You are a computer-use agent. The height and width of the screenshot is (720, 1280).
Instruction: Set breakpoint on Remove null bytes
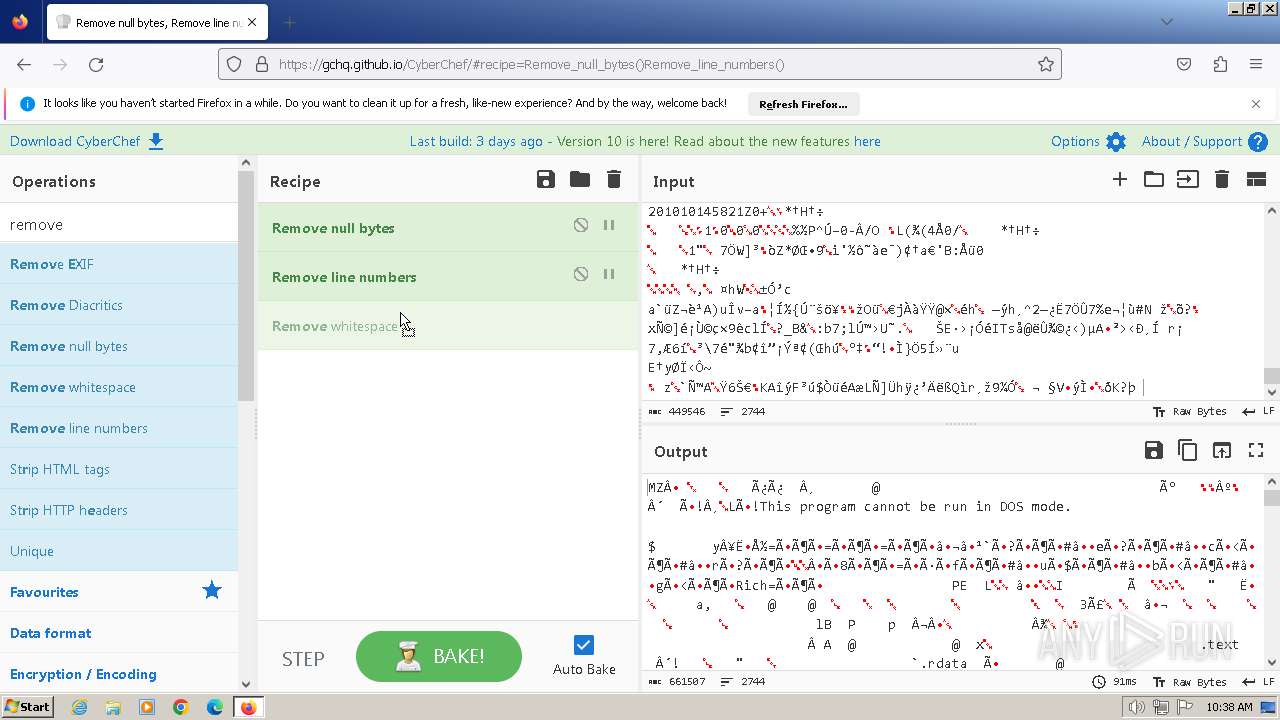[x=609, y=225]
